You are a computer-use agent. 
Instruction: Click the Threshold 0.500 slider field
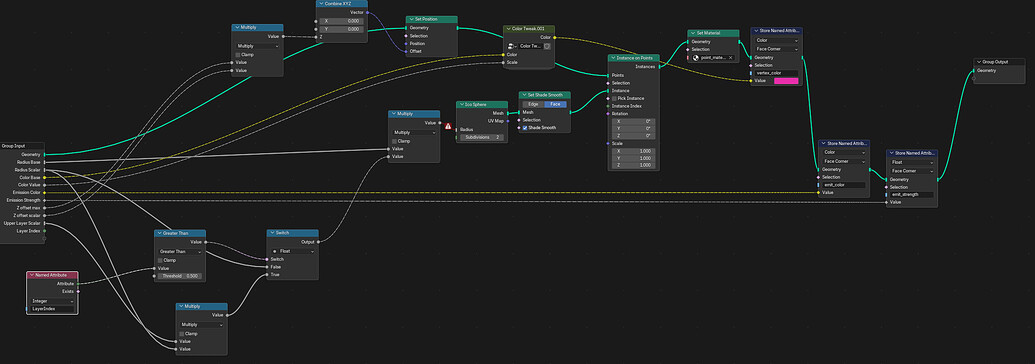[180, 275]
